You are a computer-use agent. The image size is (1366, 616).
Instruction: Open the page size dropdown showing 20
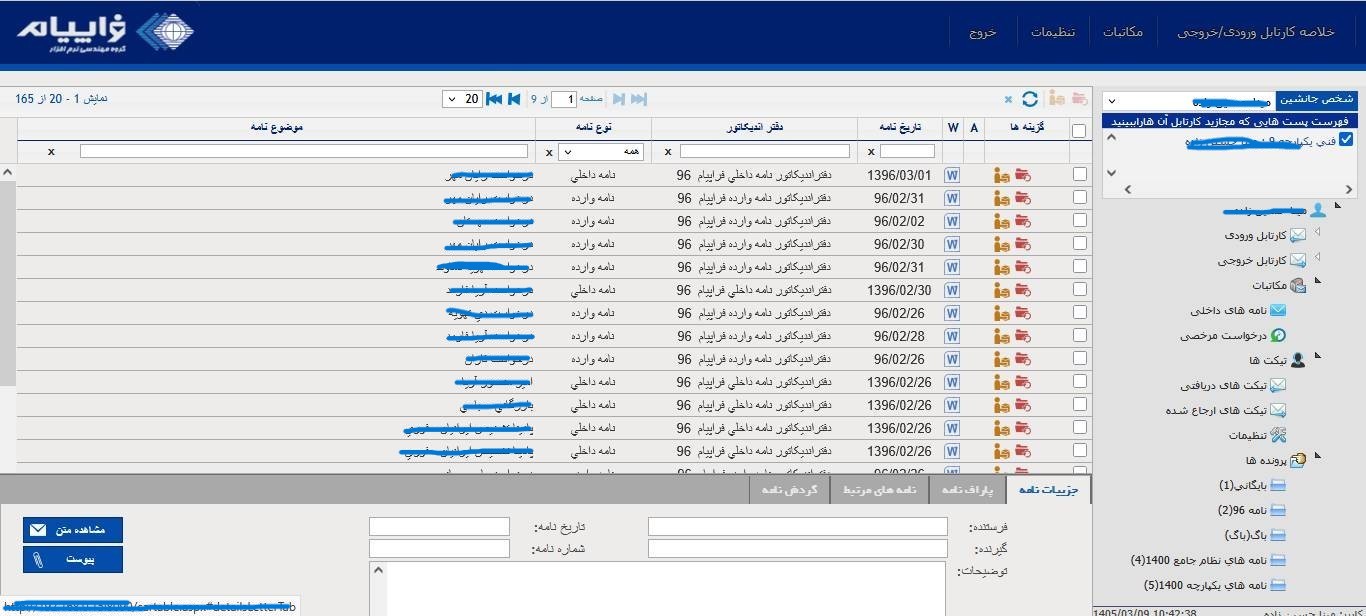[x=462, y=99]
